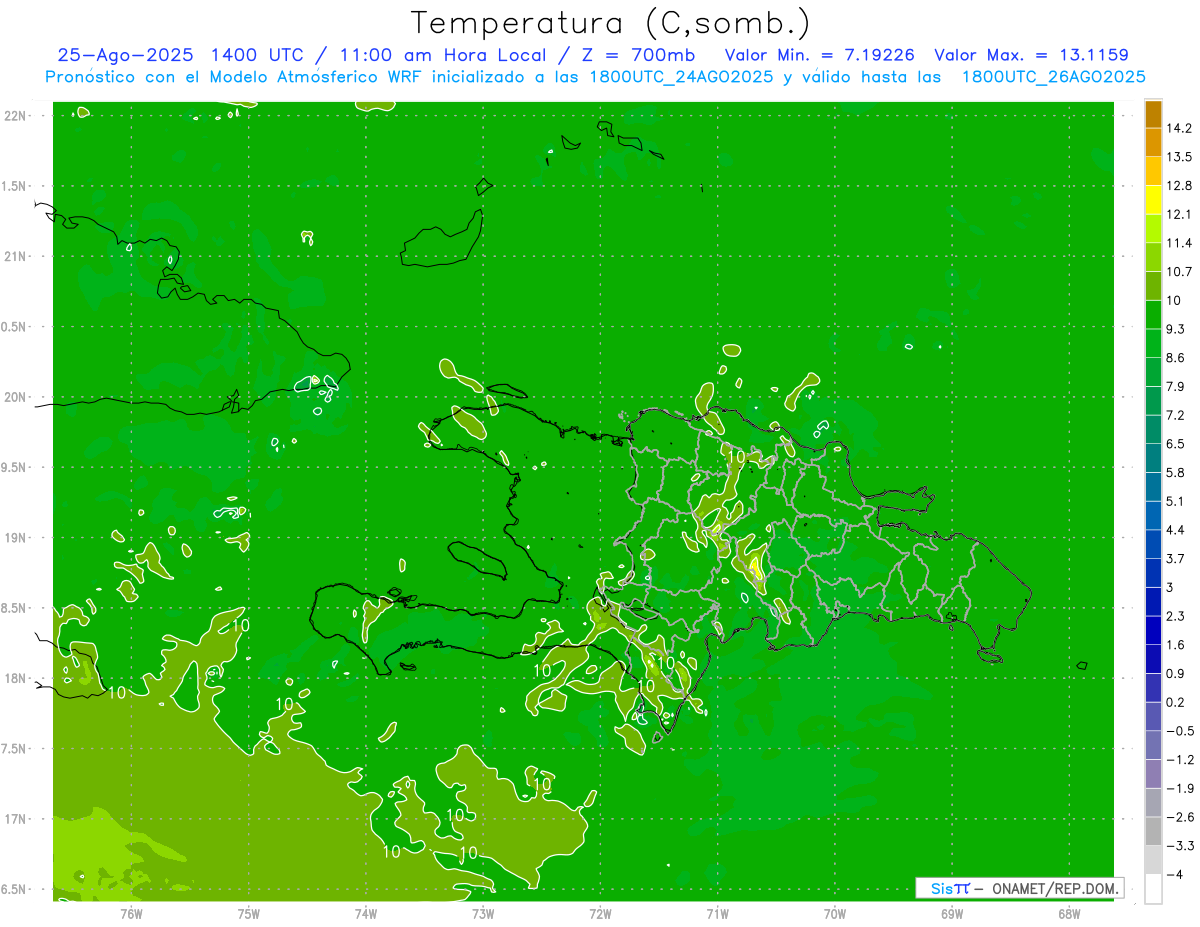This screenshot has height=927, width=1200.
Task: Click the purple swatch between -1.9 and -1.2
Action: (1153, 774)
